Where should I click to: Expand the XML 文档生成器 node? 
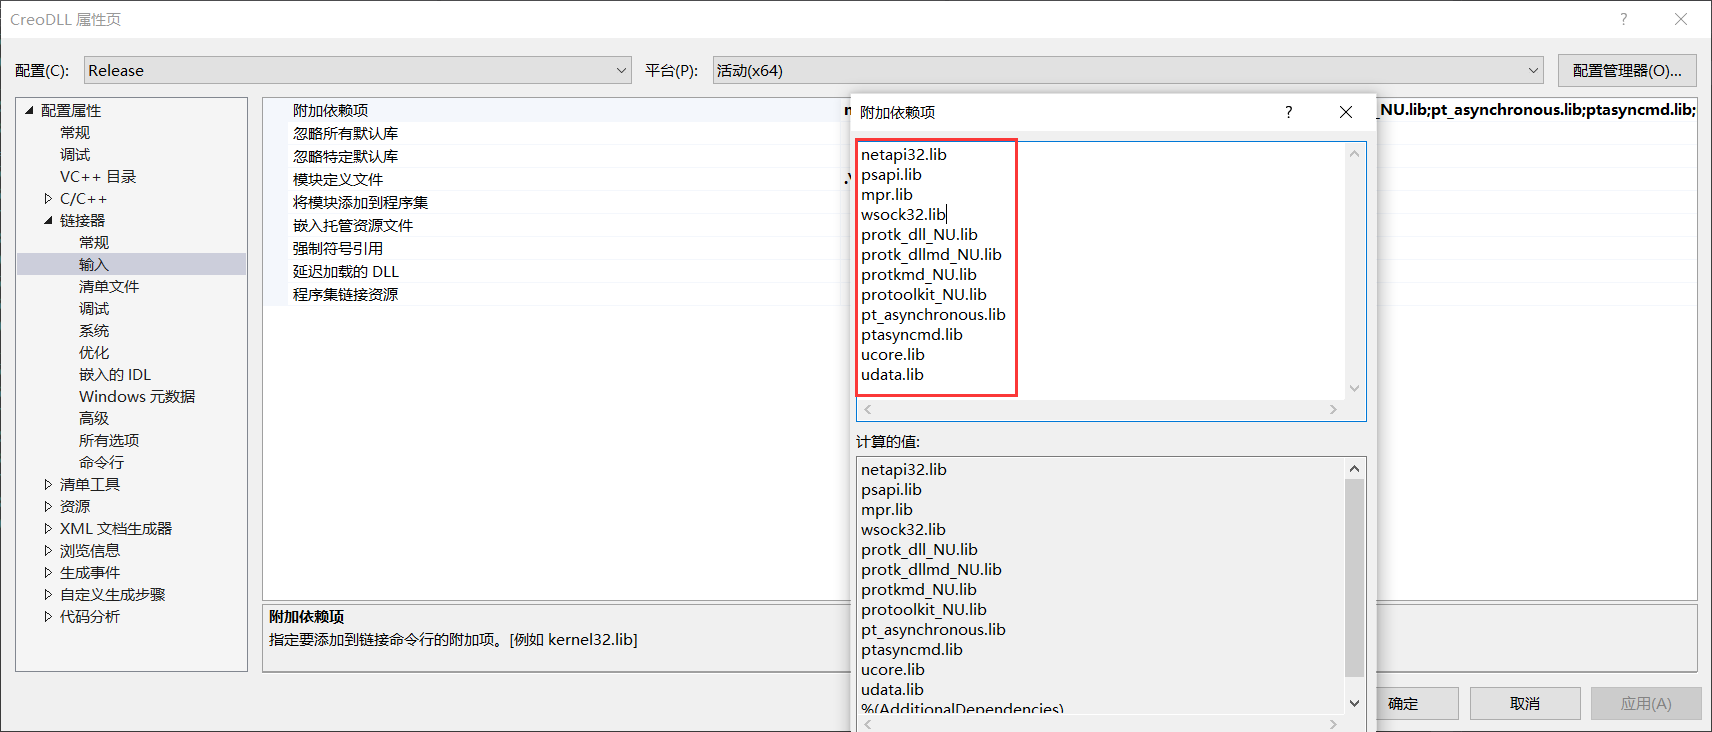48,528
